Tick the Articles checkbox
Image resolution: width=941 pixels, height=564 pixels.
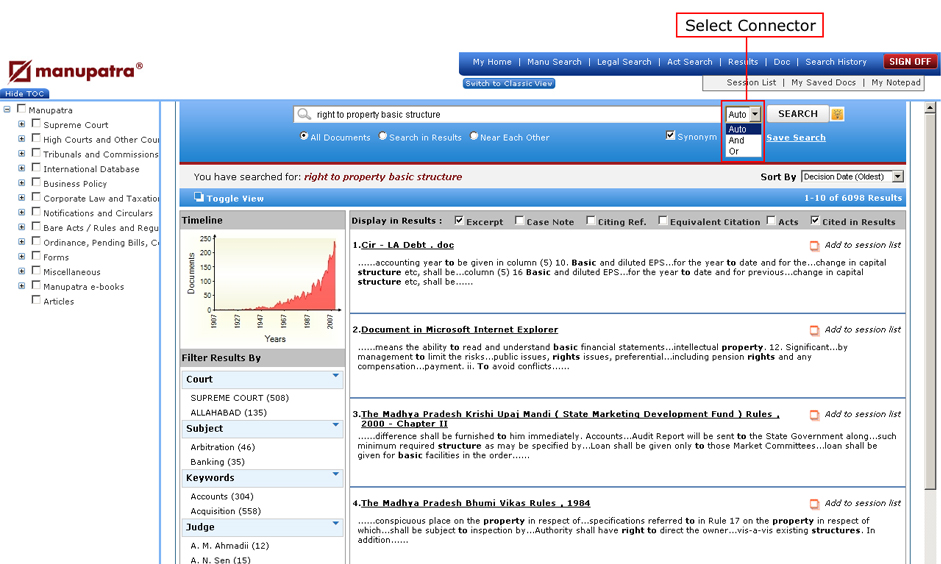[36, 299]
